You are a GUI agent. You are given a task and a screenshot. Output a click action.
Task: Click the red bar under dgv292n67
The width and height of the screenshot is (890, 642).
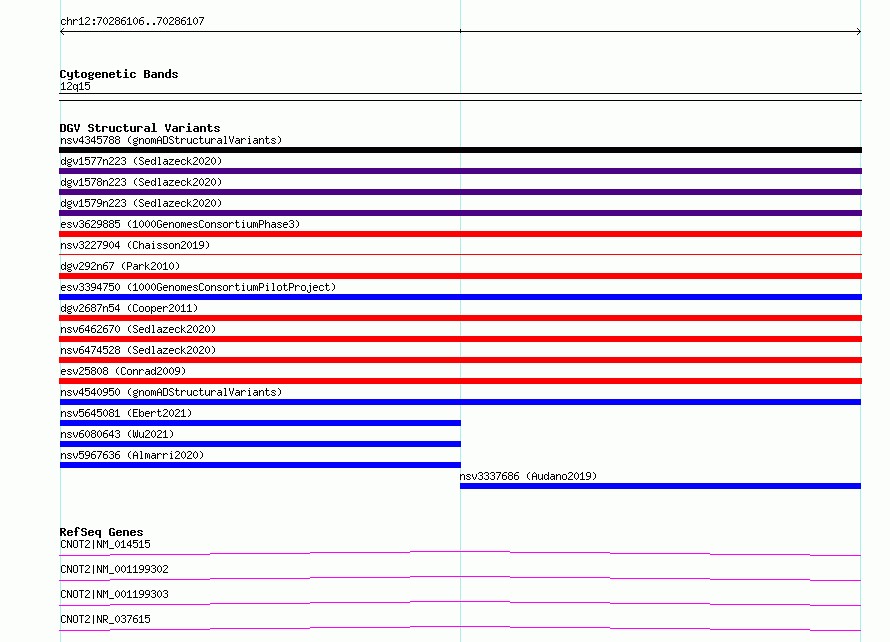pos(460,276)
